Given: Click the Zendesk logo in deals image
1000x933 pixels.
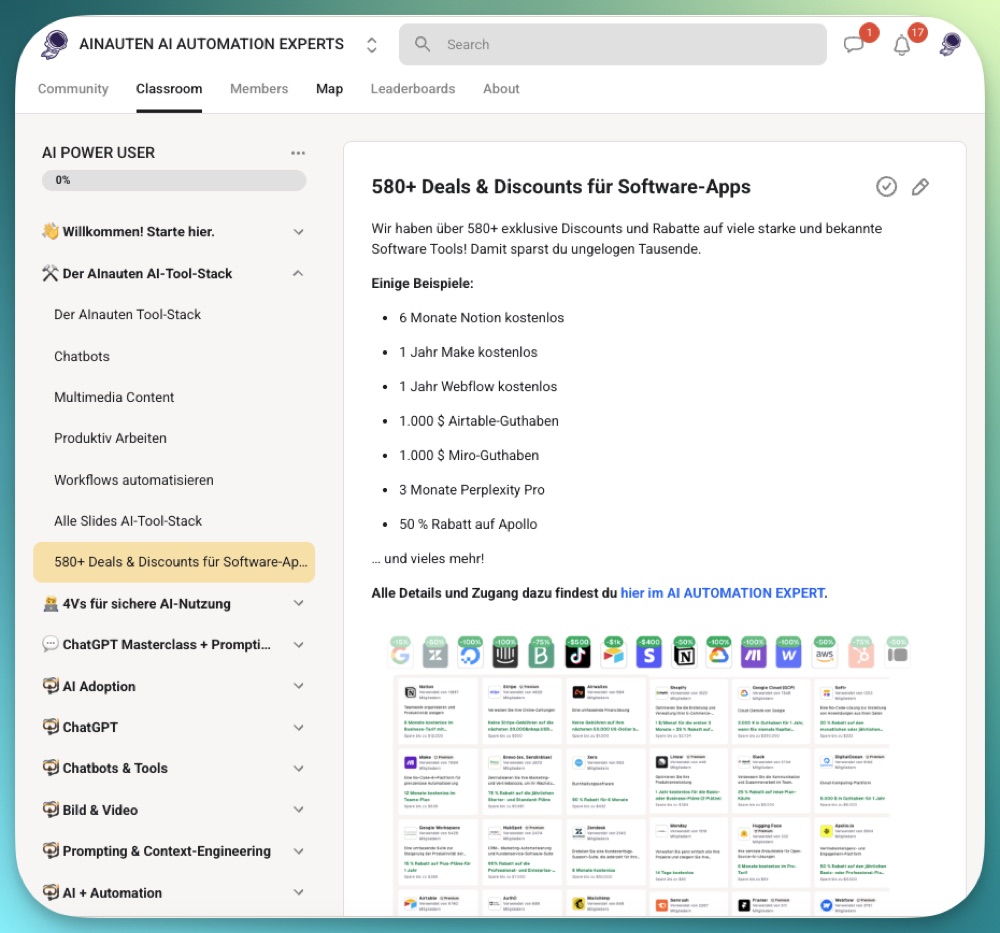Looking at the screenshot, I should (x=436, y=655).
